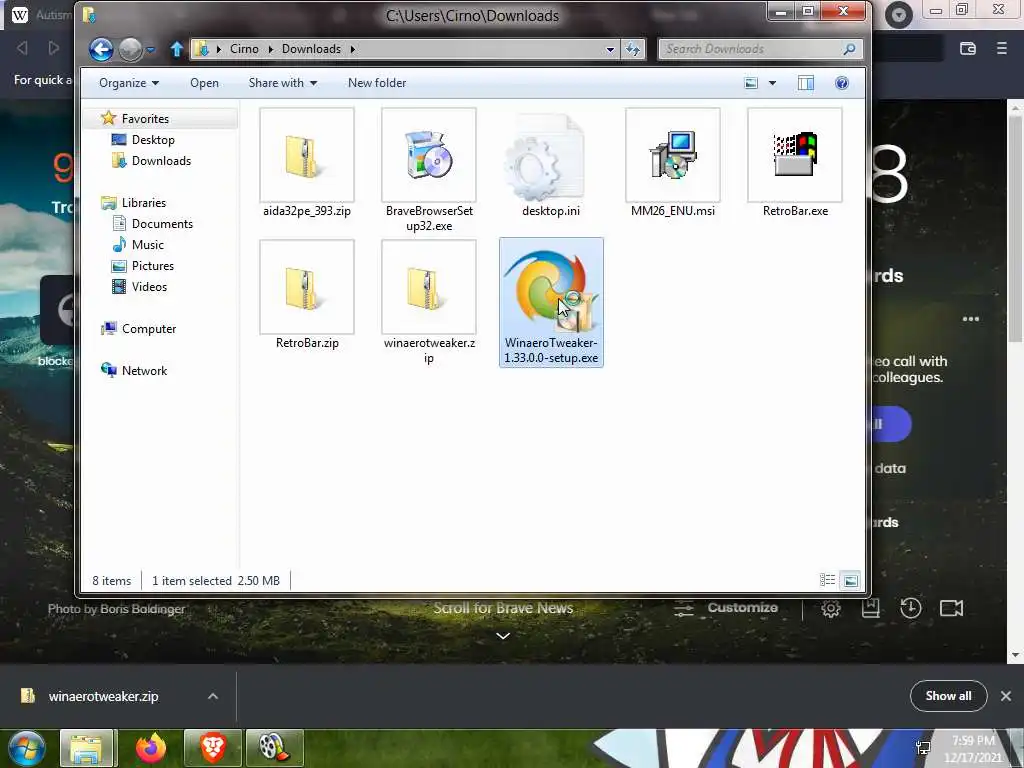The height and width of the screenshot is (768, 1024).
Task: Open Music library in navigation pane
Action: pyautogui.click(x=148, y=244)
